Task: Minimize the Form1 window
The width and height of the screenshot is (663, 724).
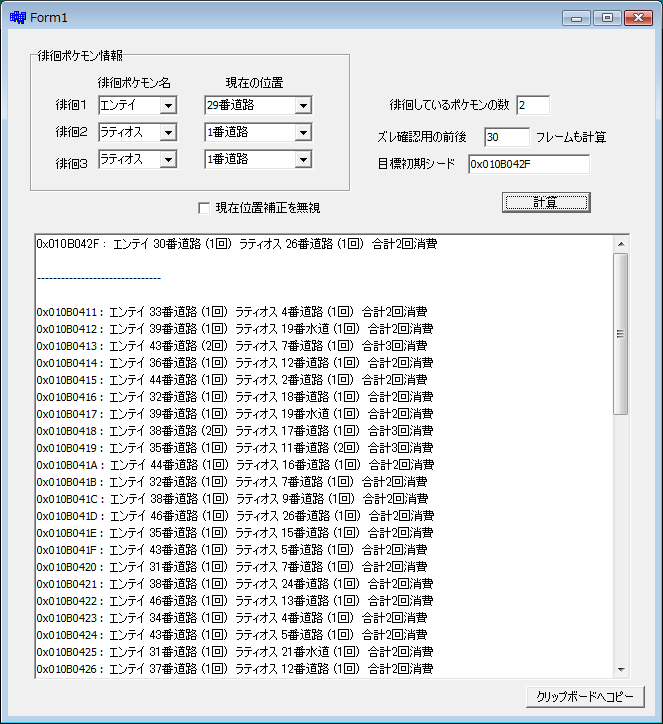Action: point(576,18)
